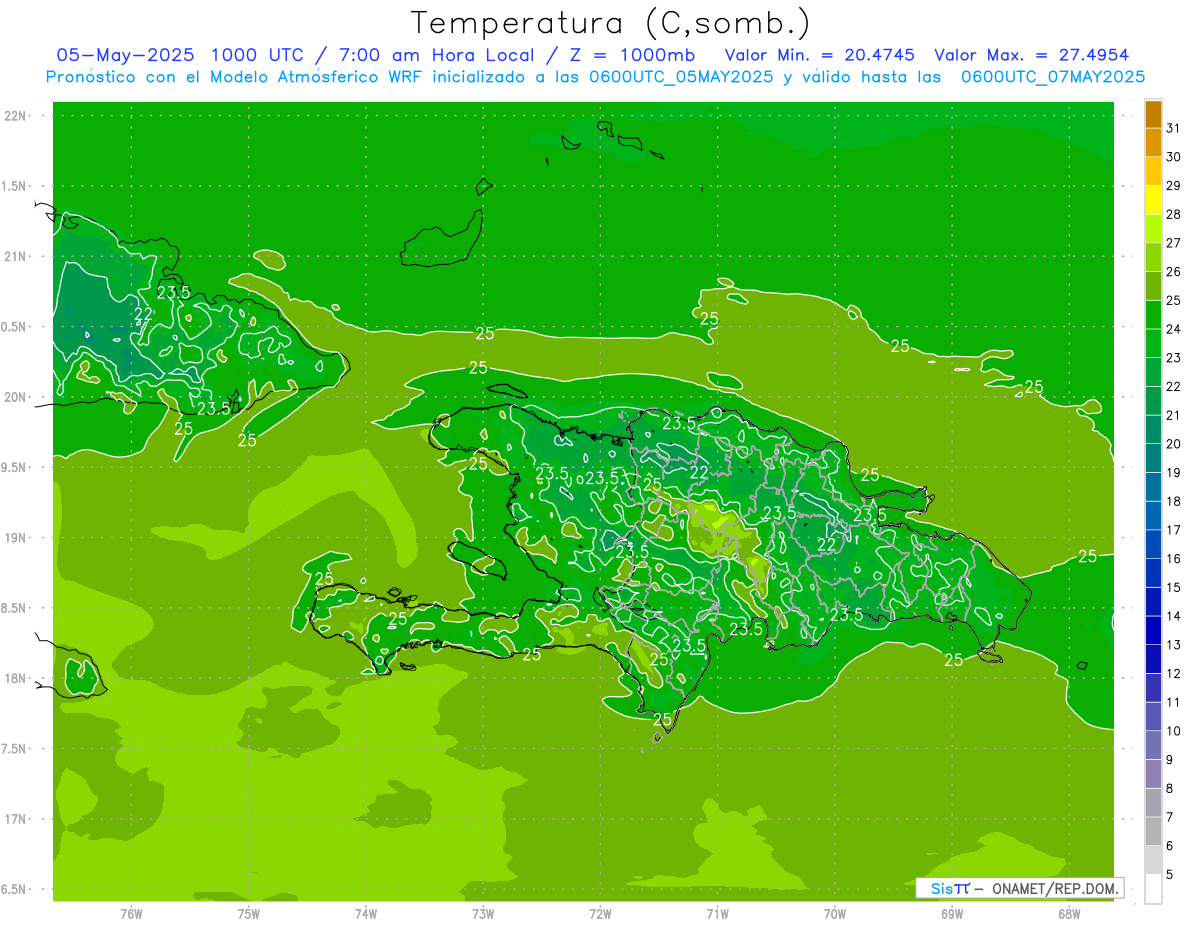Image resolution: width=1200 pixels, height=927 pixels.
Task: Click the legend value '26' on color scale
Action: click(1174, 272)
